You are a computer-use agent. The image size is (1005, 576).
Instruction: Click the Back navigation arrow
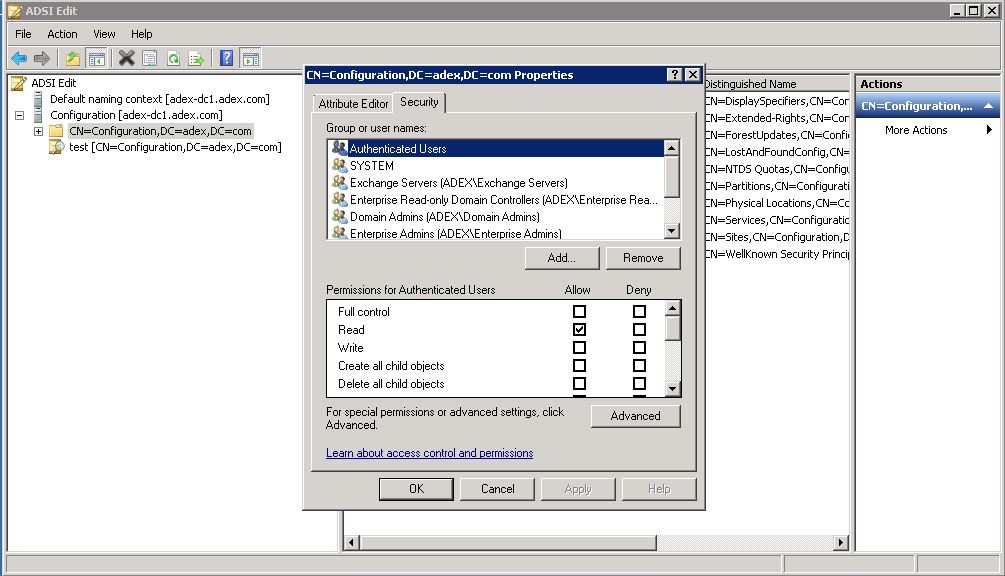point(17,57)
